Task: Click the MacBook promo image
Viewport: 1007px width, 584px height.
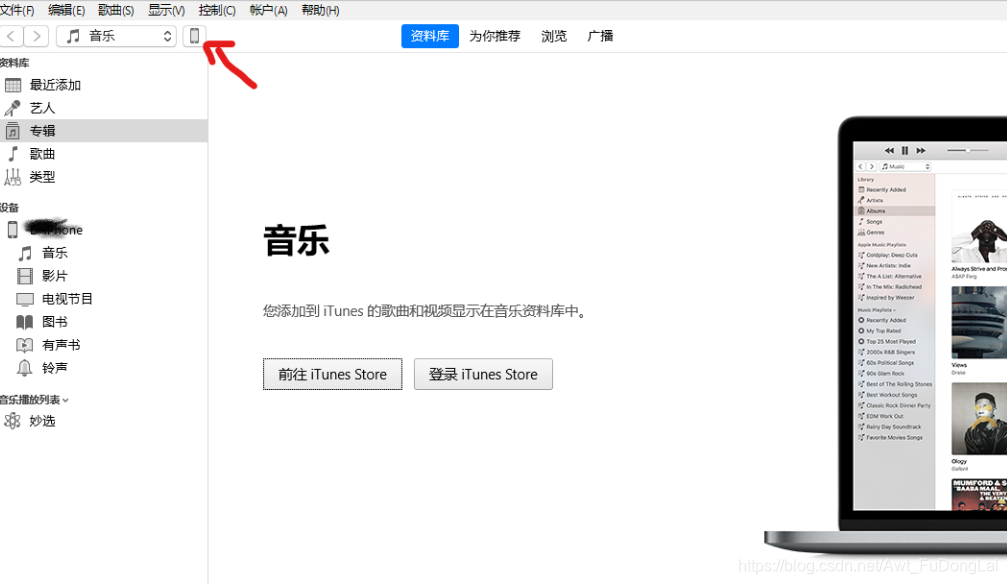Action: pyautogui.click(x=886, y=334)
